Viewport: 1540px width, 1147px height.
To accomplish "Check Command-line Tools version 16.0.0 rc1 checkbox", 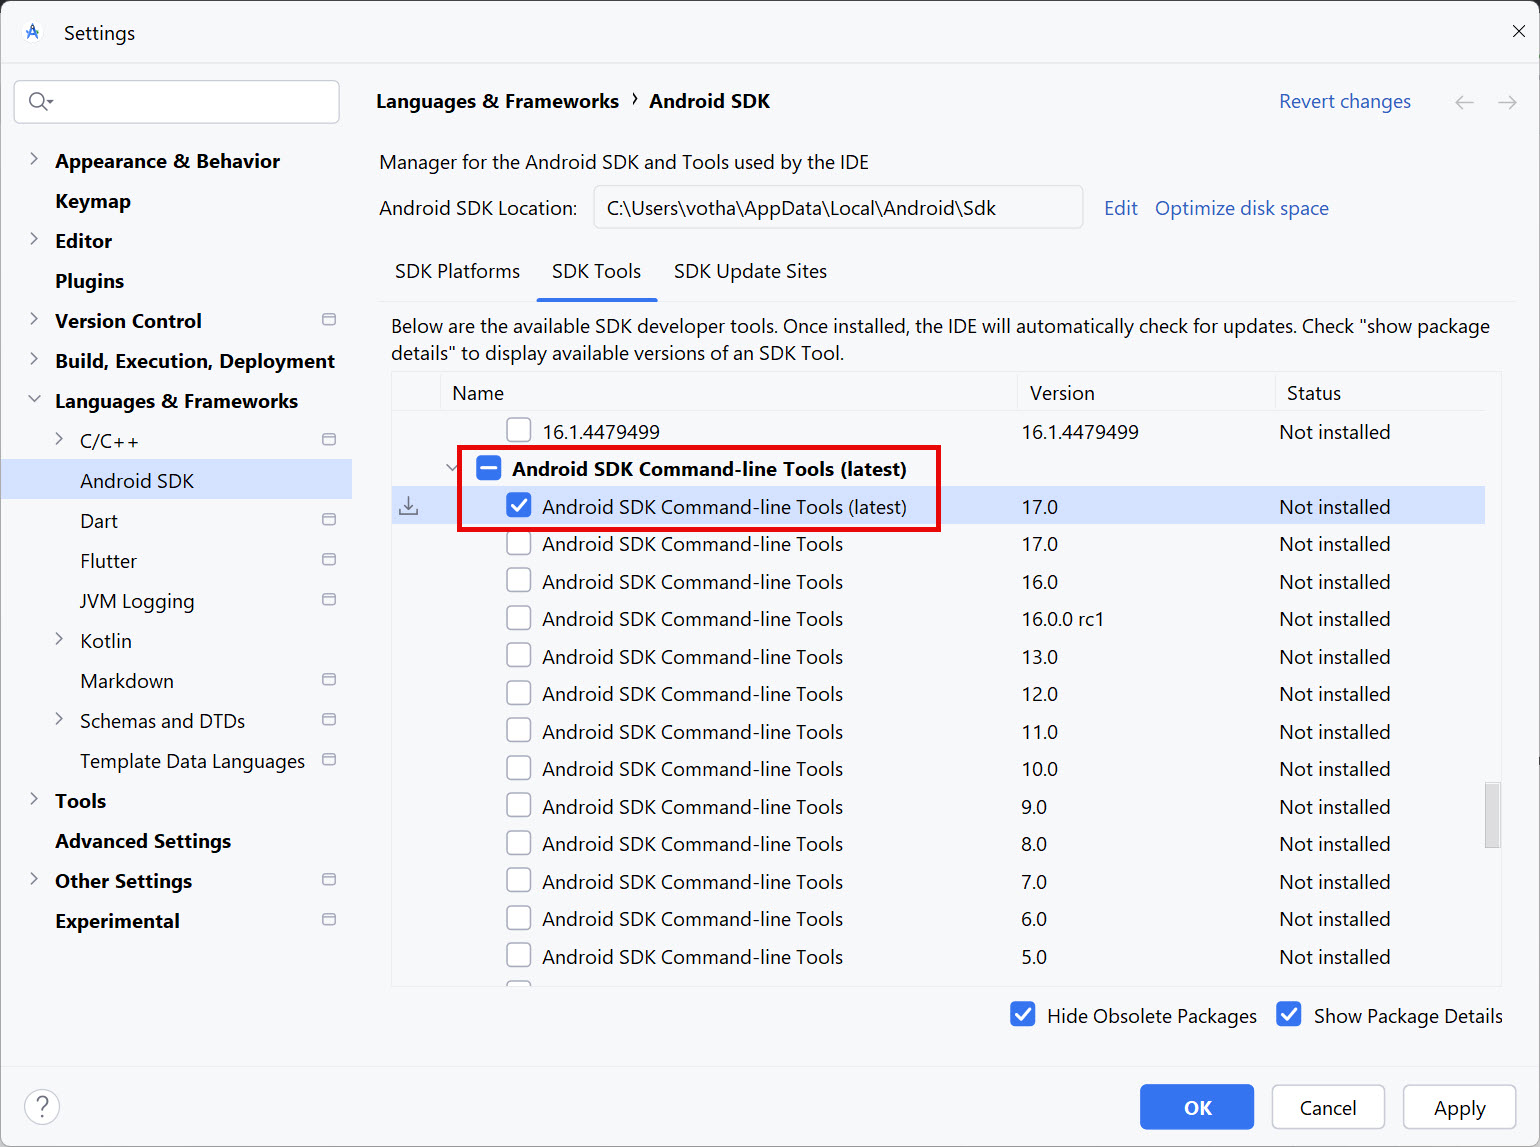I will tap(518, 618).
